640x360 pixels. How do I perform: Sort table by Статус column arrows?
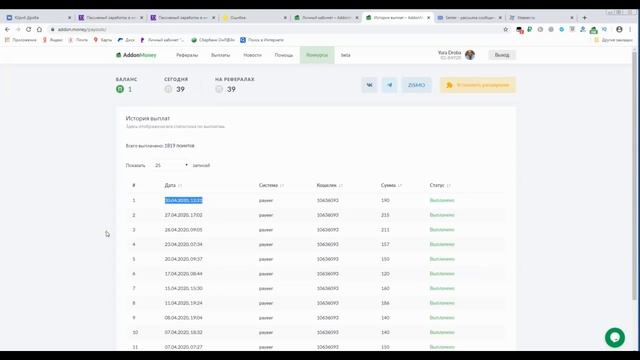[449, 185]
